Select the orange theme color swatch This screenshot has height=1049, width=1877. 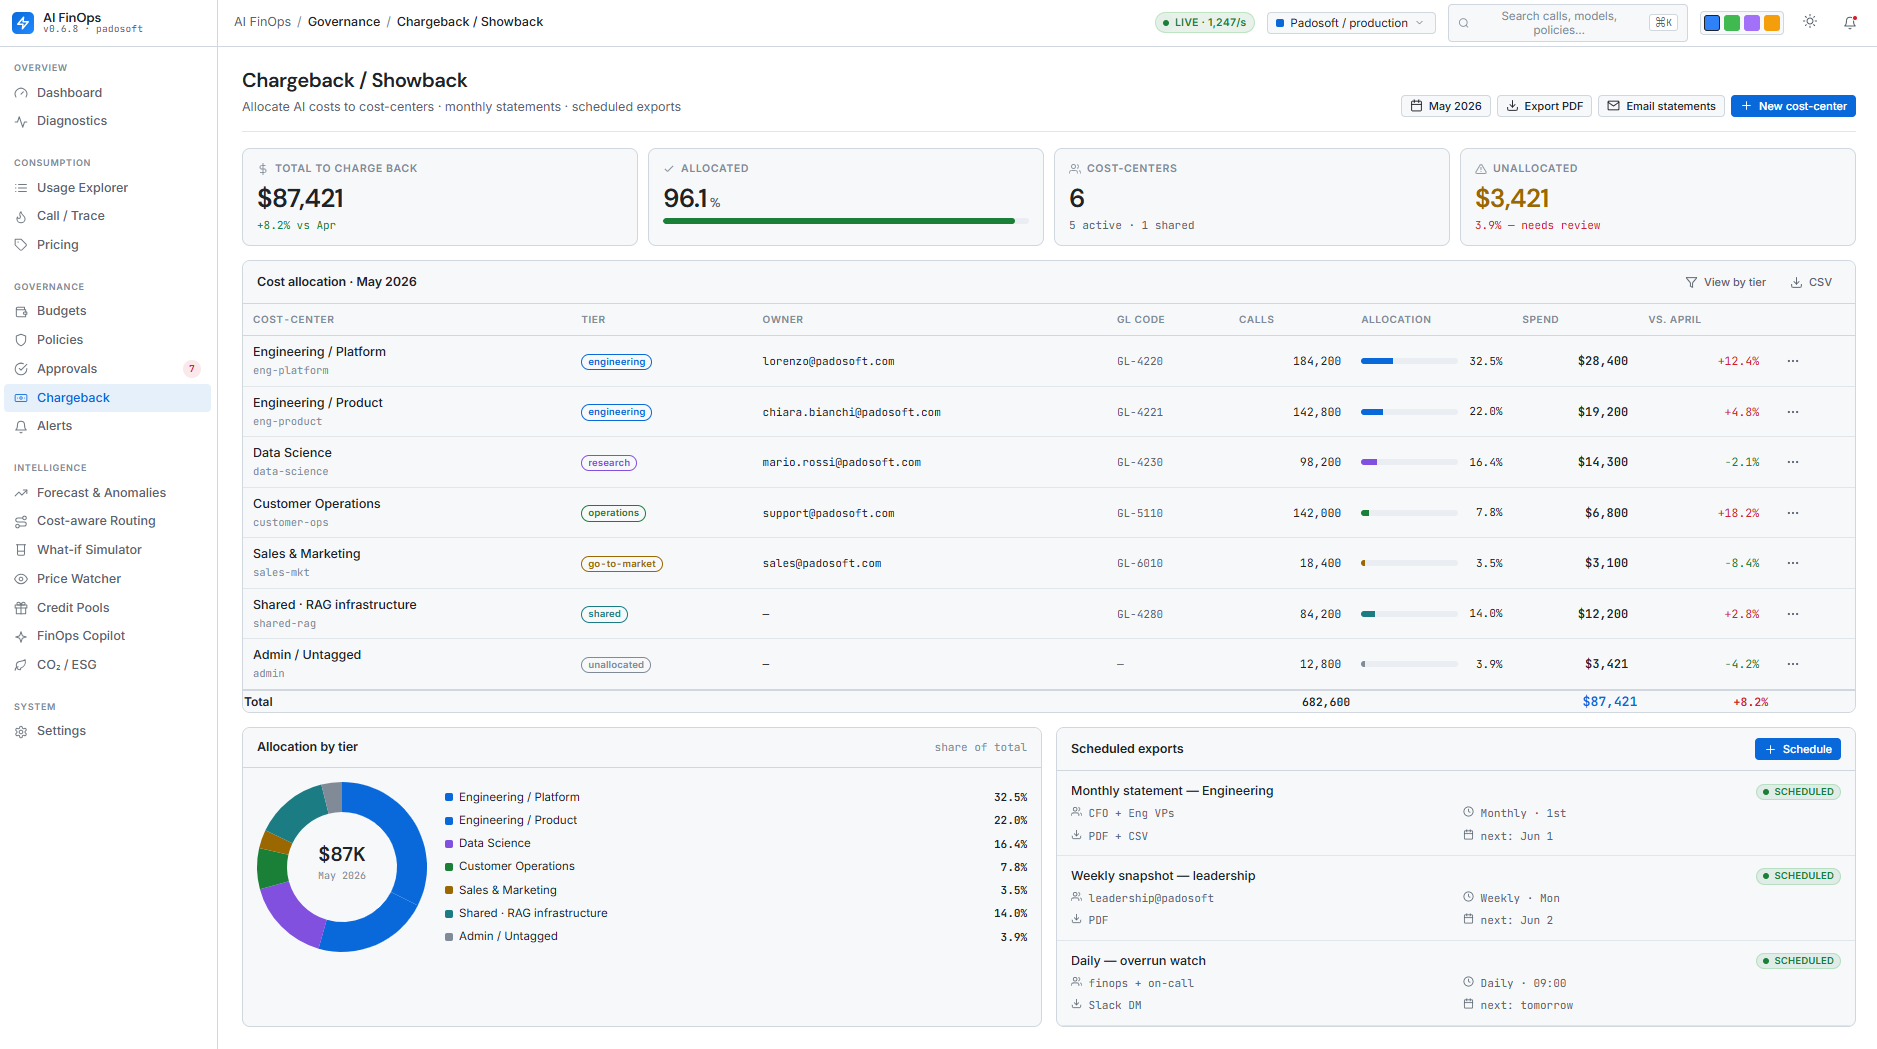pos(1772,23)
